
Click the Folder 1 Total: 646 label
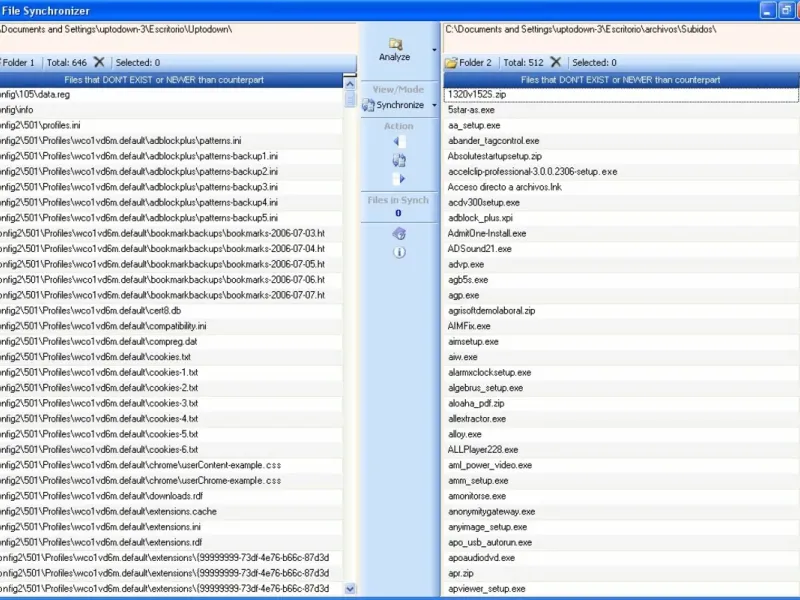tap(67, 63)
